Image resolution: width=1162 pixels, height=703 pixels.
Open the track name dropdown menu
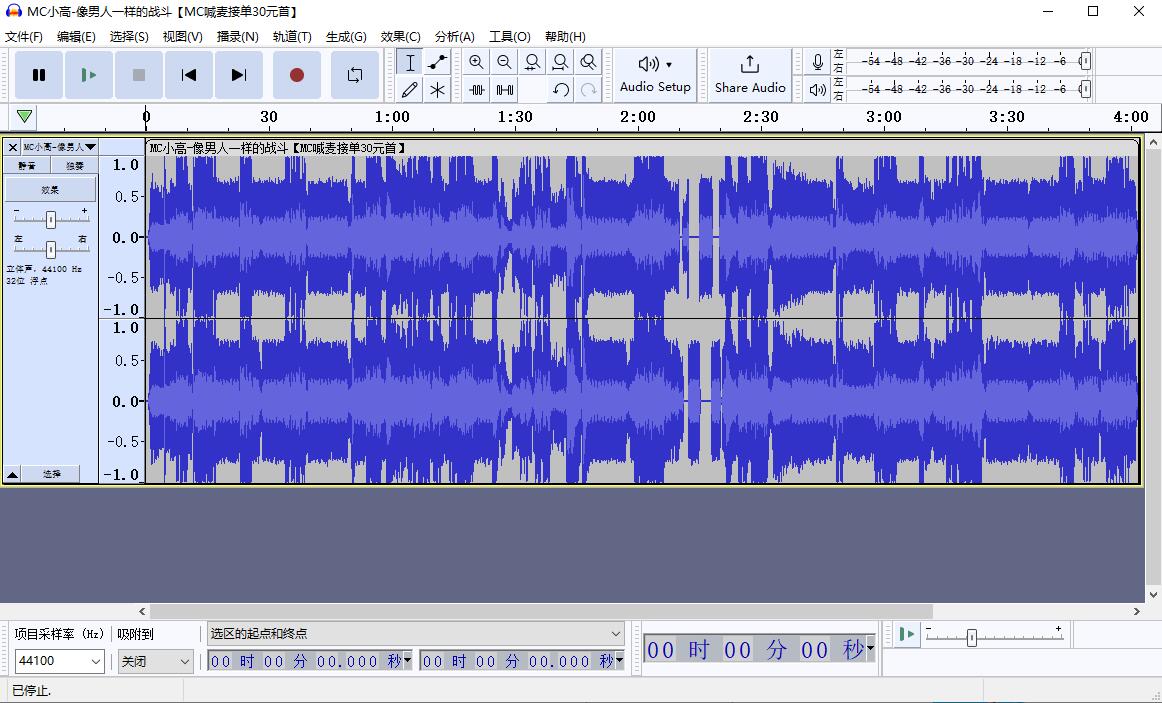(59, 147)
